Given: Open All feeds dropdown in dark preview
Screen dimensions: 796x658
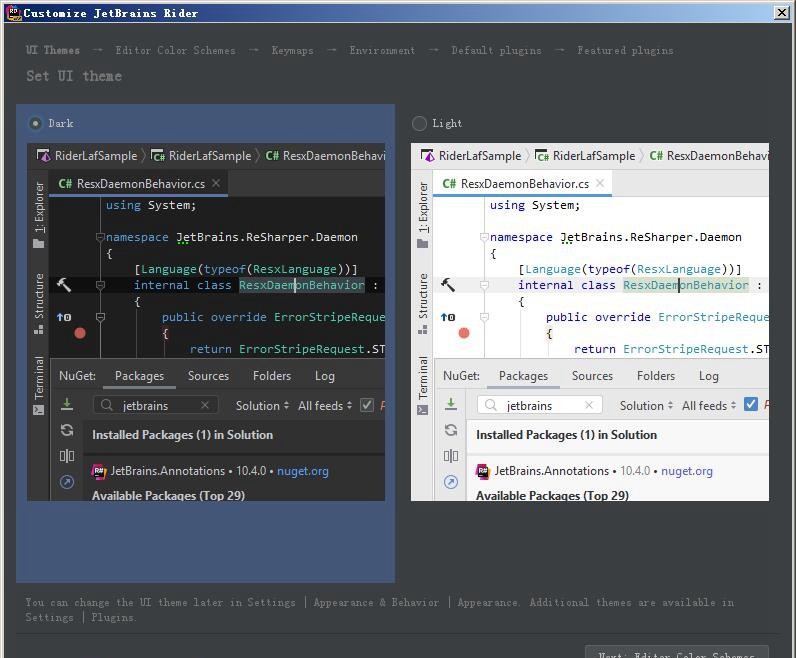Looking at the screenshot, I should [x=325, y=406].
